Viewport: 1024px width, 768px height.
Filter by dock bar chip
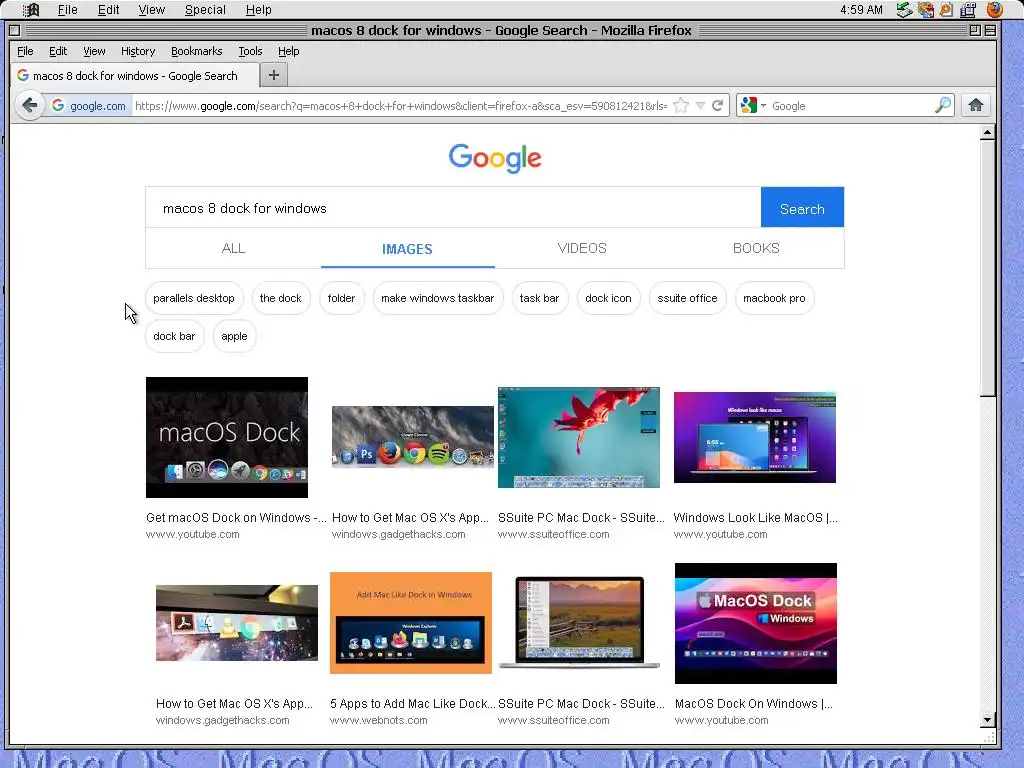pos(174,336)
